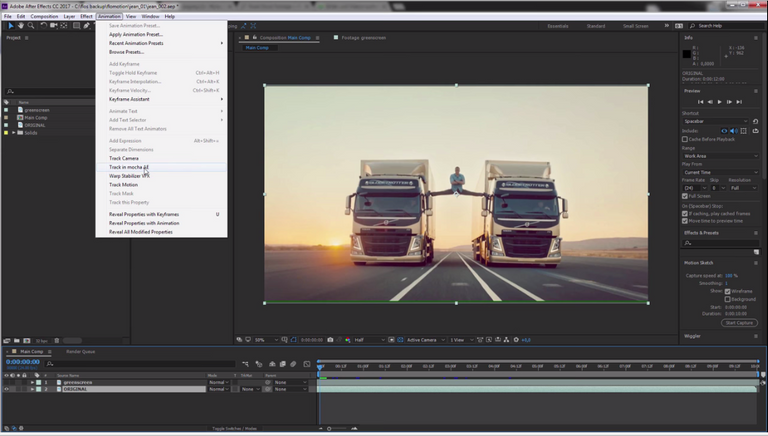Viewport: 768px width, 436px height.
Task: Toggle the Include audio speaker icon
Action: click(x=734, y=131)
